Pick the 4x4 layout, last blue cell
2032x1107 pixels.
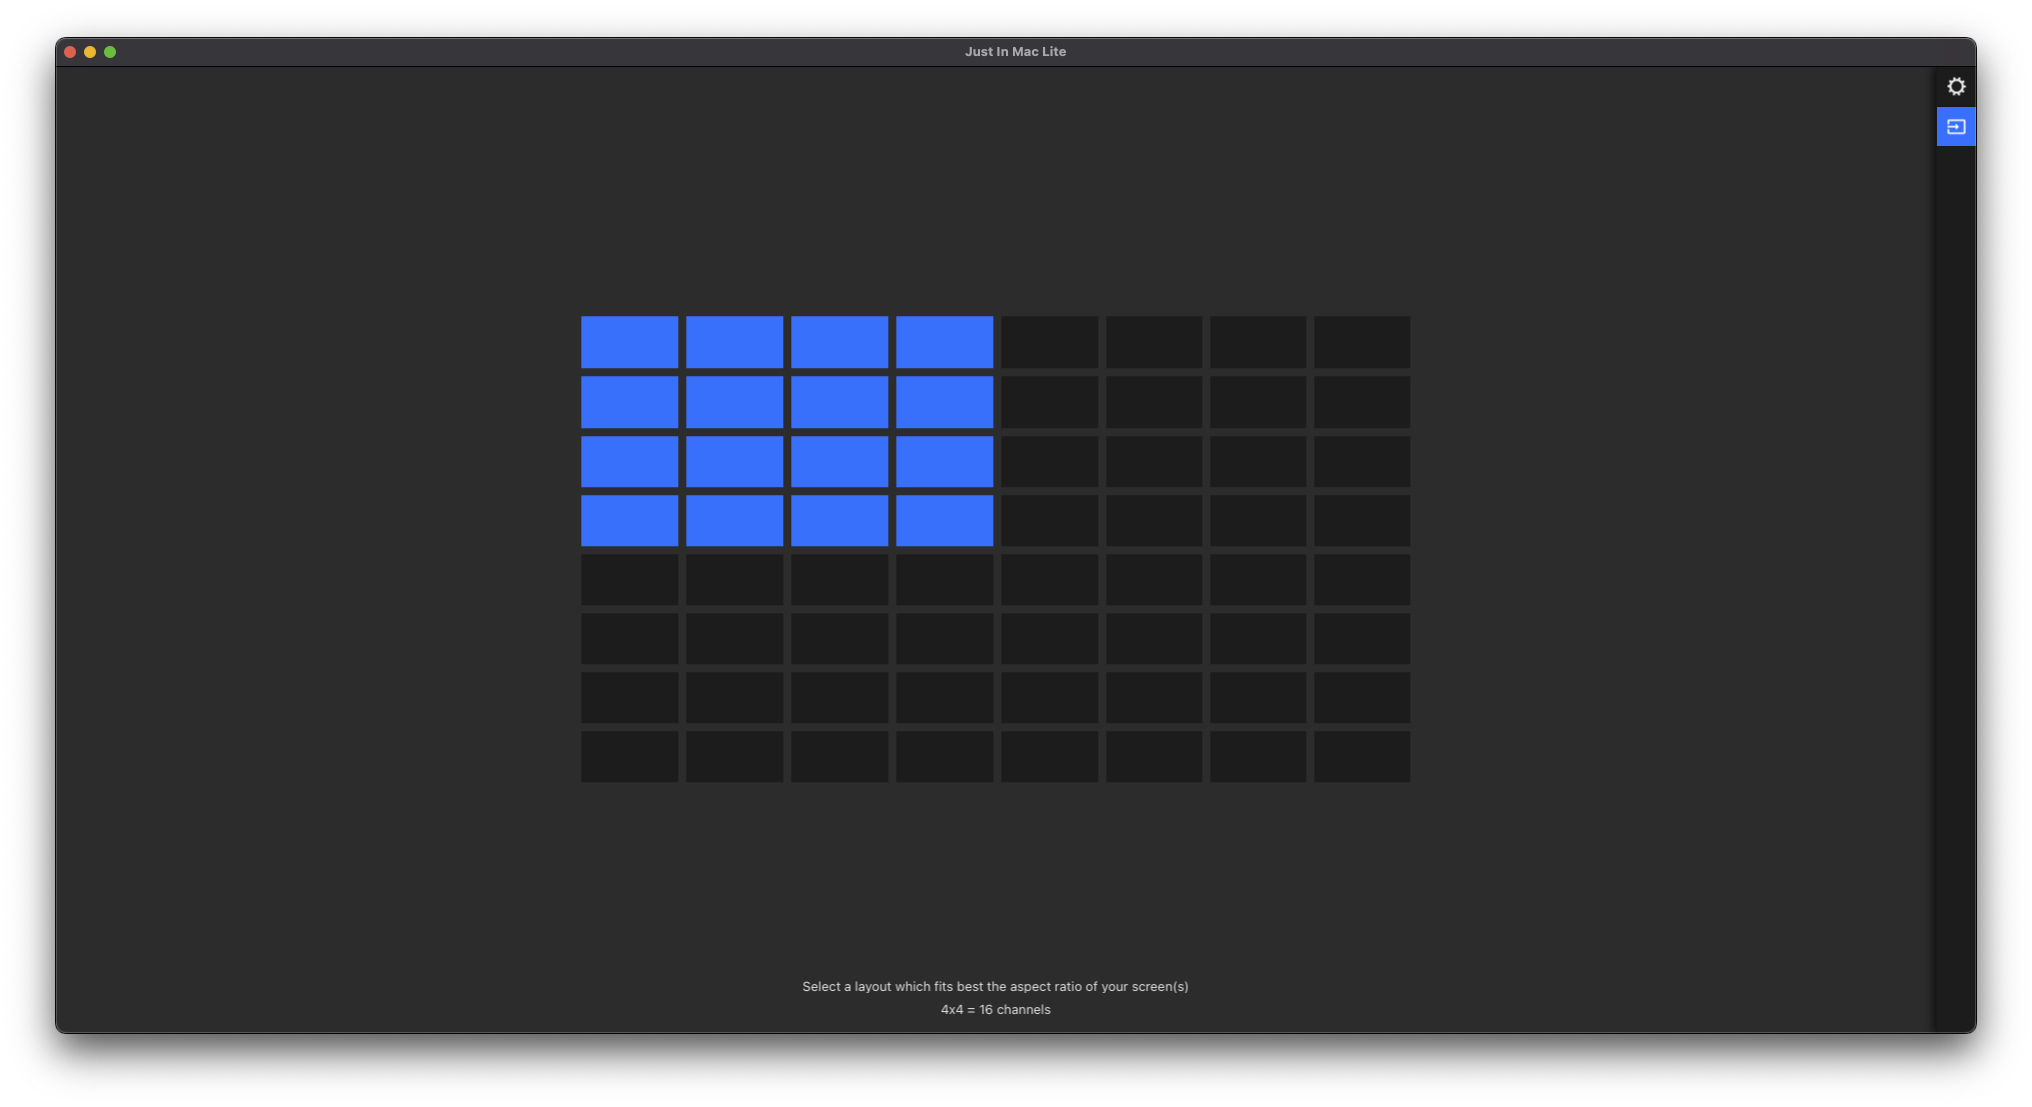click(944, 520)
